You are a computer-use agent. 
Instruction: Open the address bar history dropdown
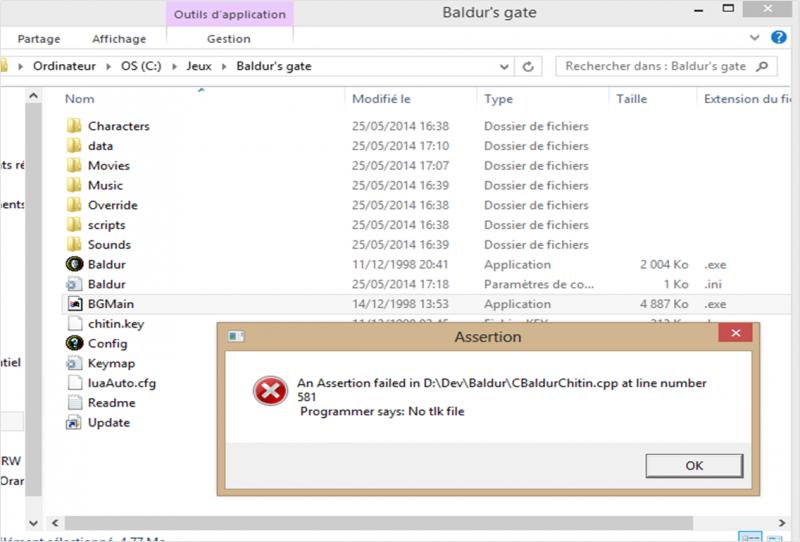(x=504, y=66)
